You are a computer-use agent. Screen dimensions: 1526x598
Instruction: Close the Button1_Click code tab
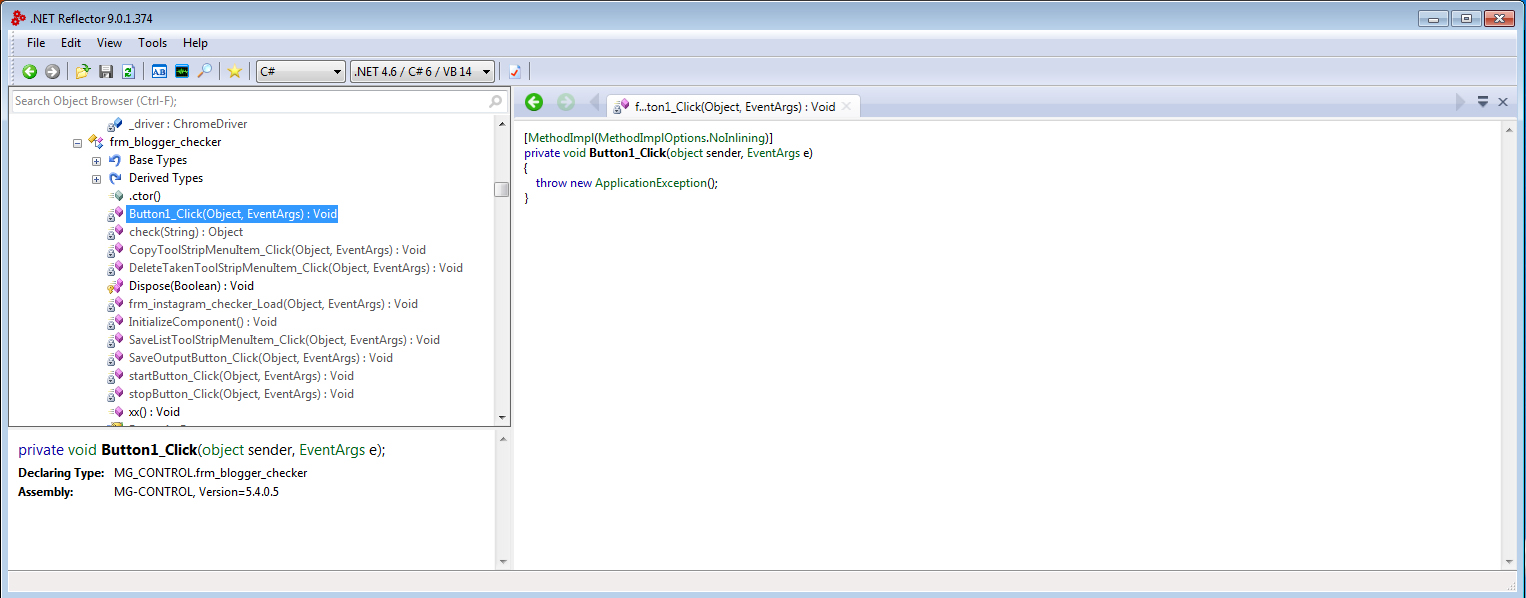pos(846,106)
